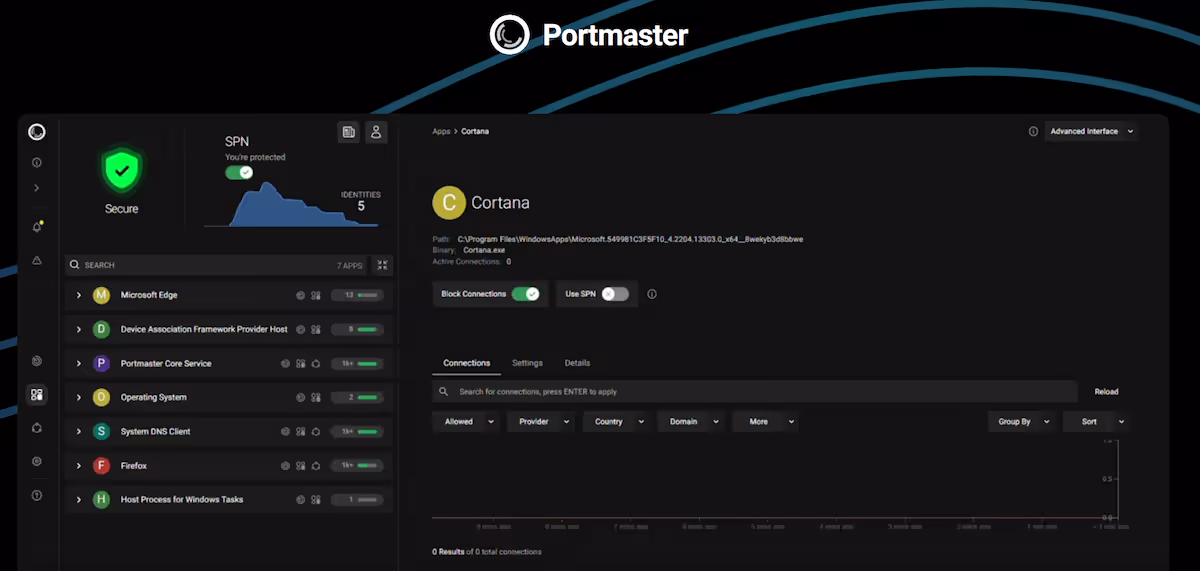This screenshot has height=571, width=1200.
Task: Open the Provider filter dropdown
Action: point(540,422)
